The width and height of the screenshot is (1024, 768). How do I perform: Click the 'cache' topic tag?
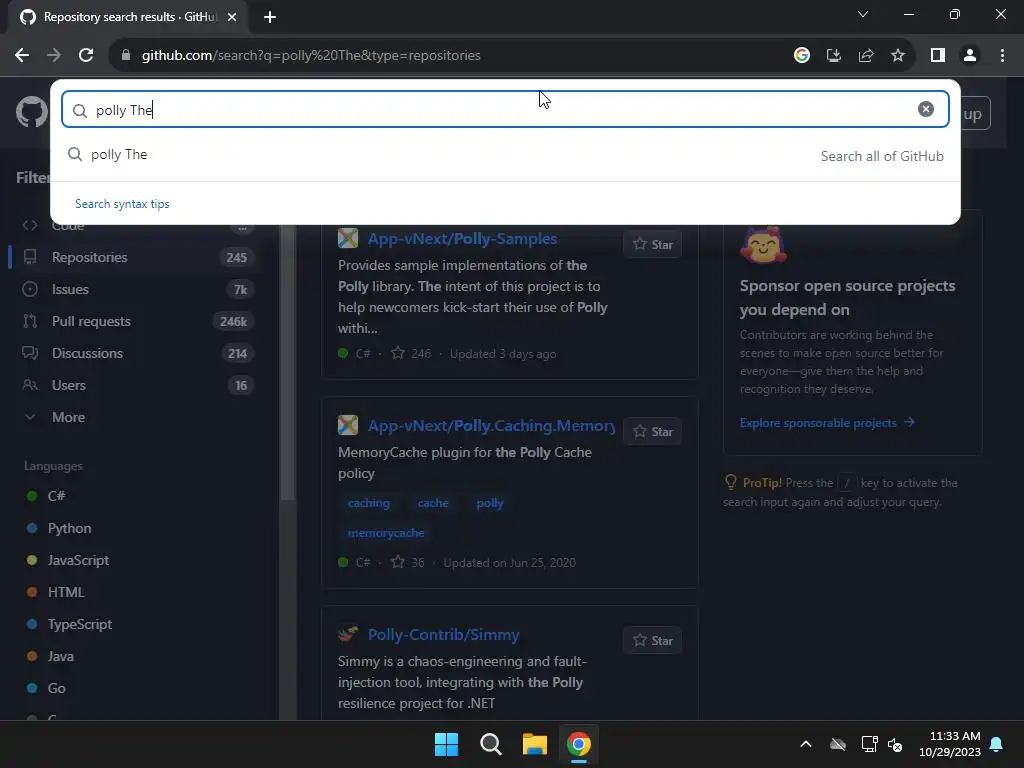tap(433, 504)
